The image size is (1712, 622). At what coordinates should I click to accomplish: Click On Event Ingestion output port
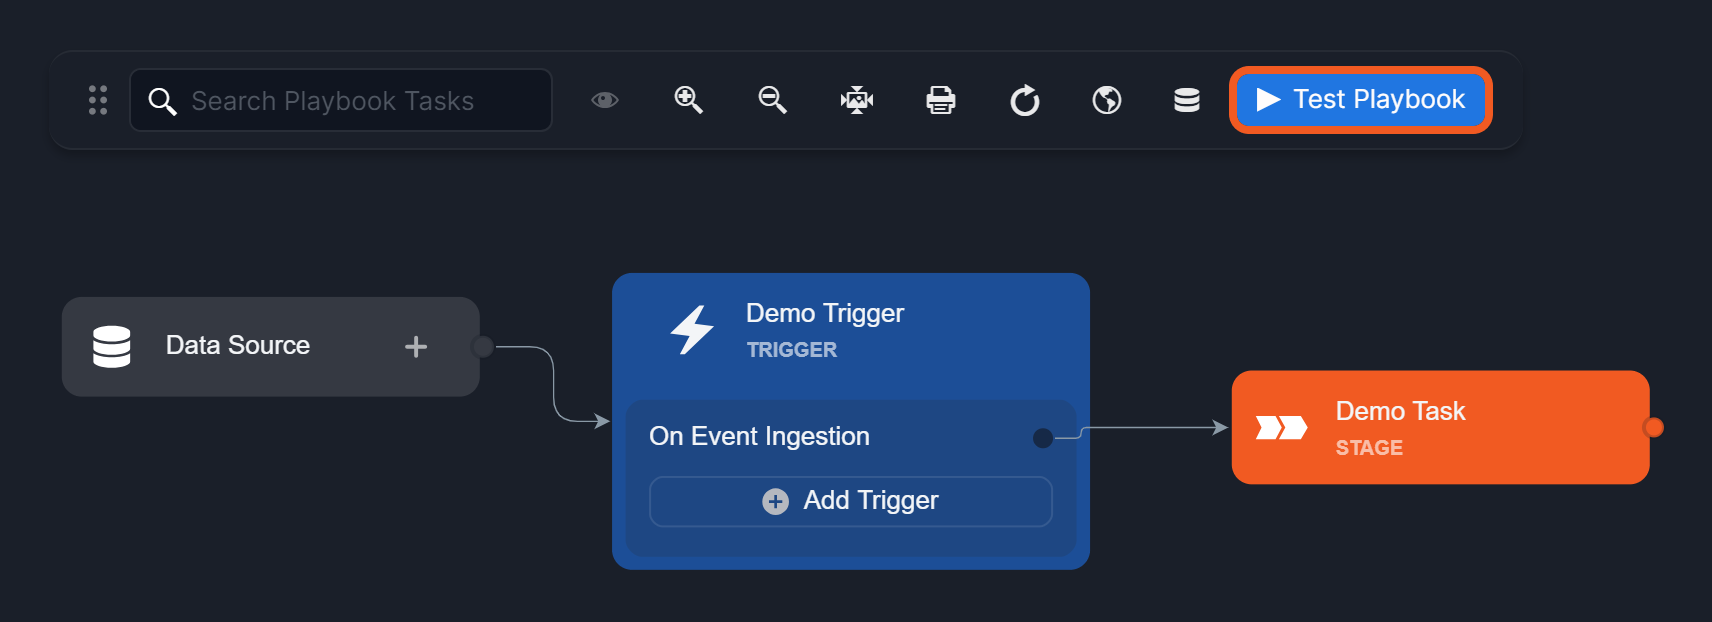pyautogui.click(x=1043, y=438)
